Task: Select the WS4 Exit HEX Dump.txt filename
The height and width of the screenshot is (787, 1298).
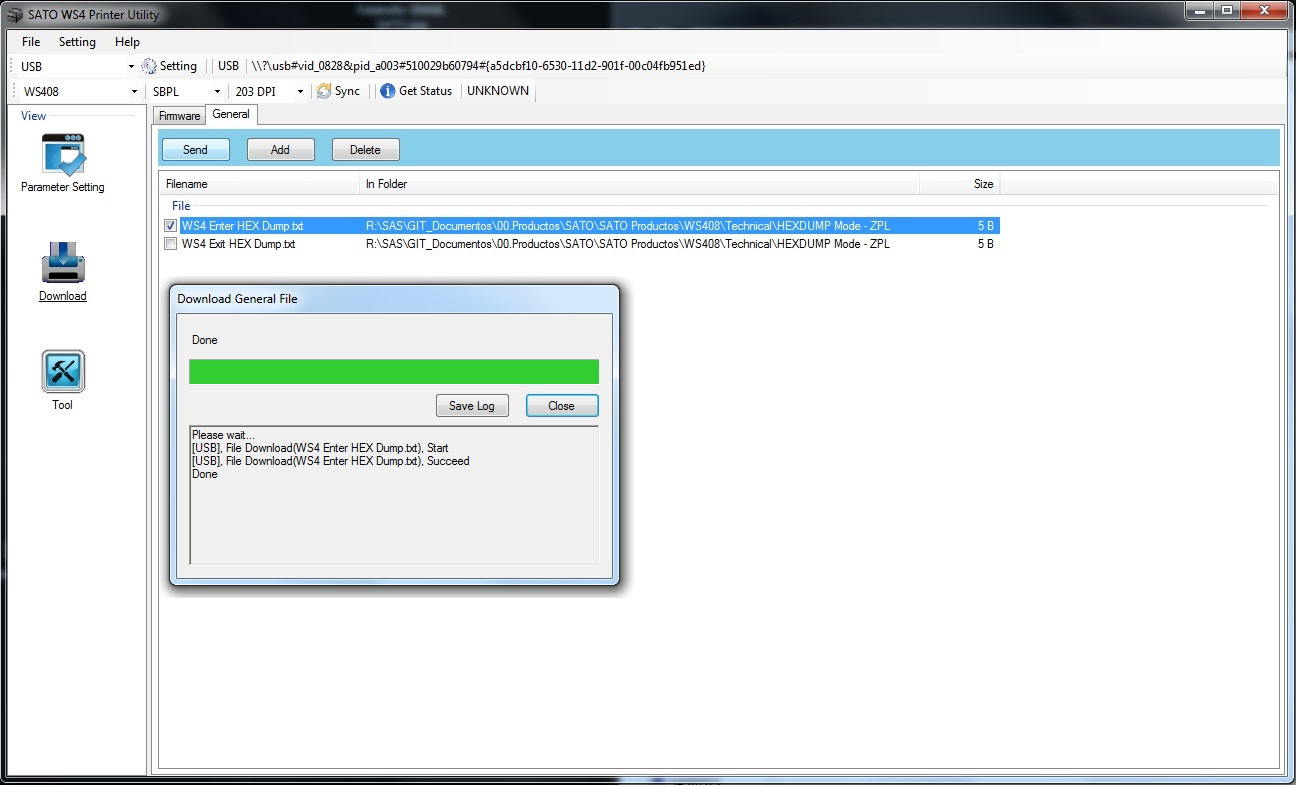Action: [239, 244]
